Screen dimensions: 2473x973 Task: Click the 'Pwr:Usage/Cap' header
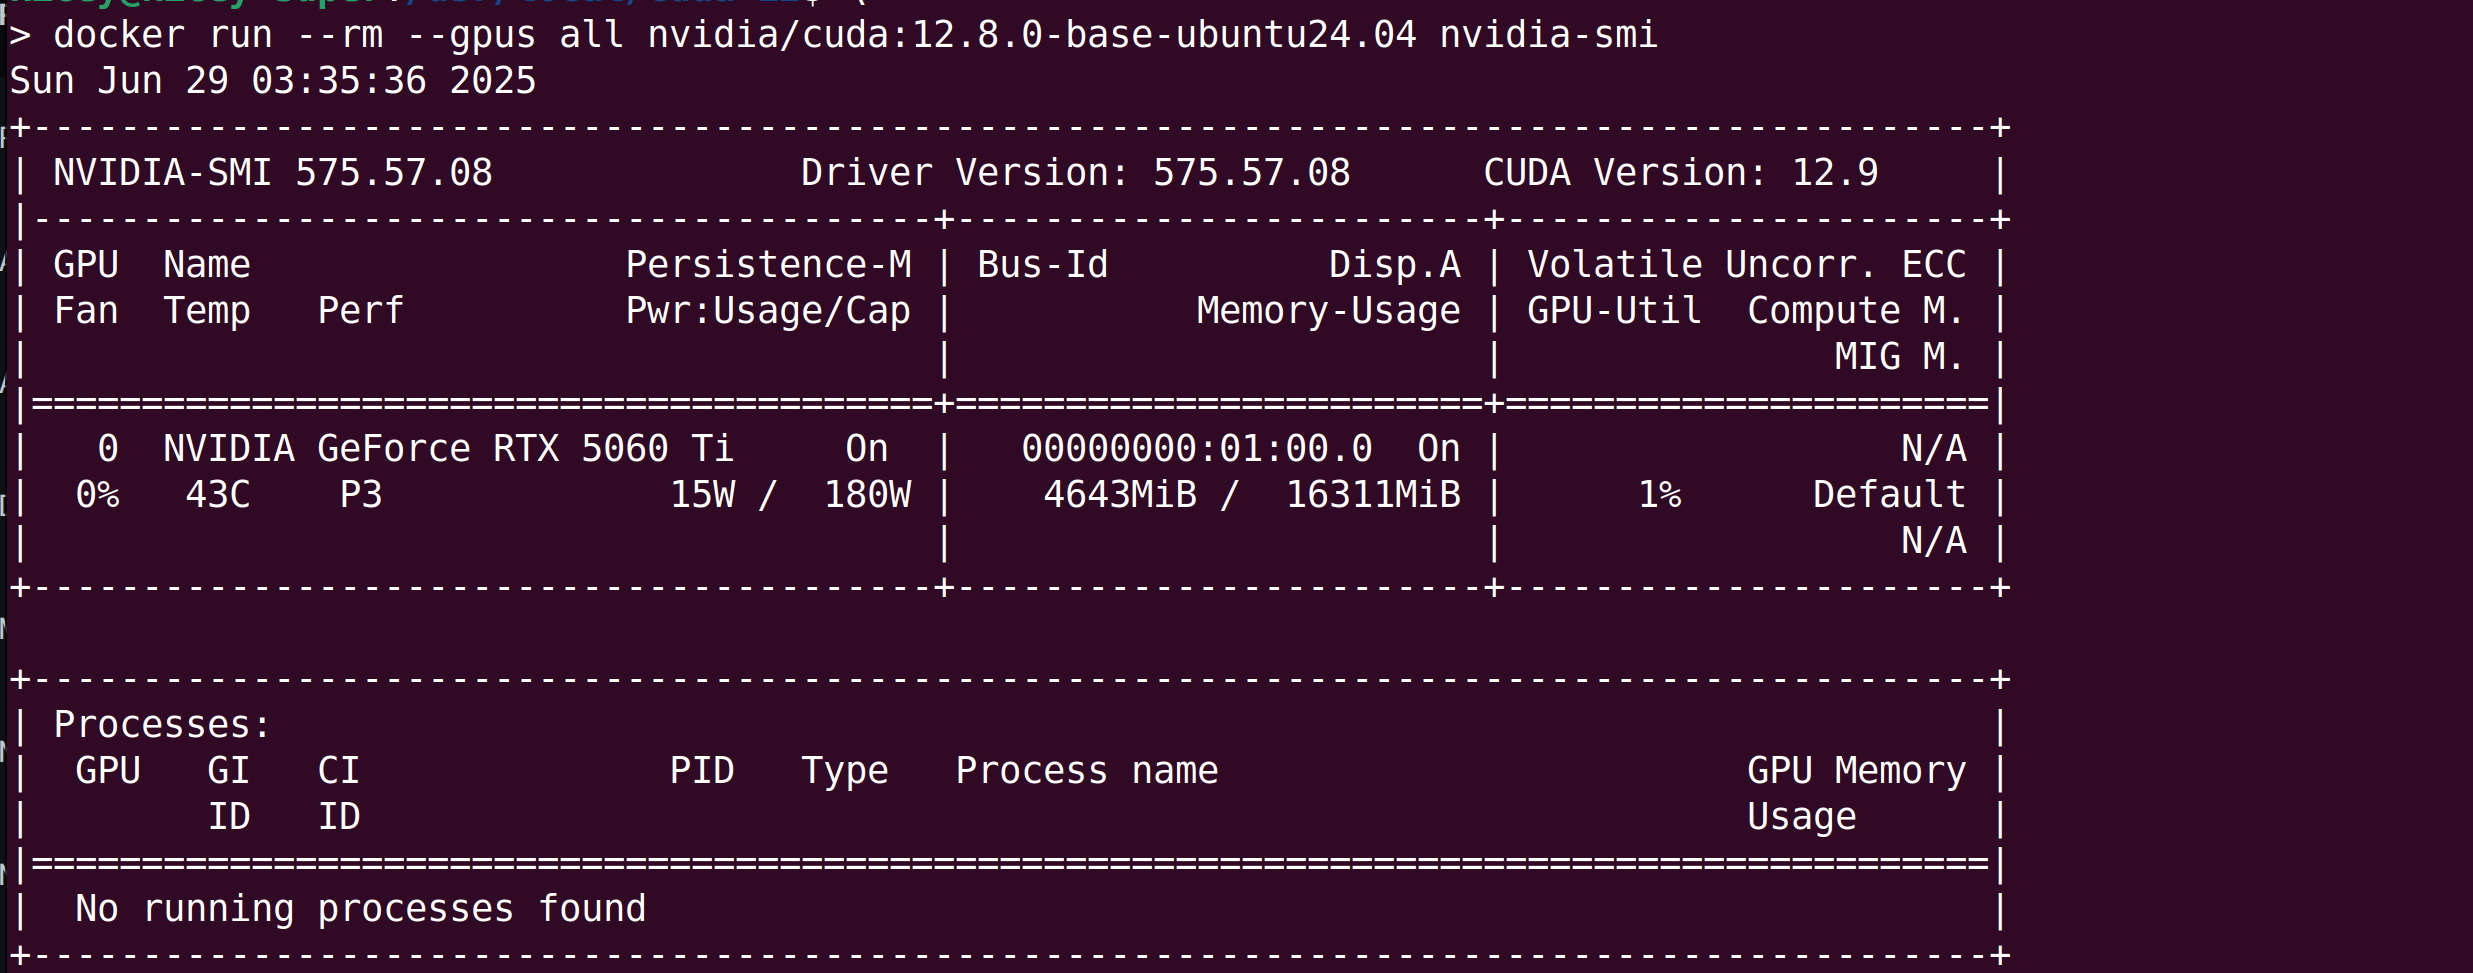click(768, 311)
